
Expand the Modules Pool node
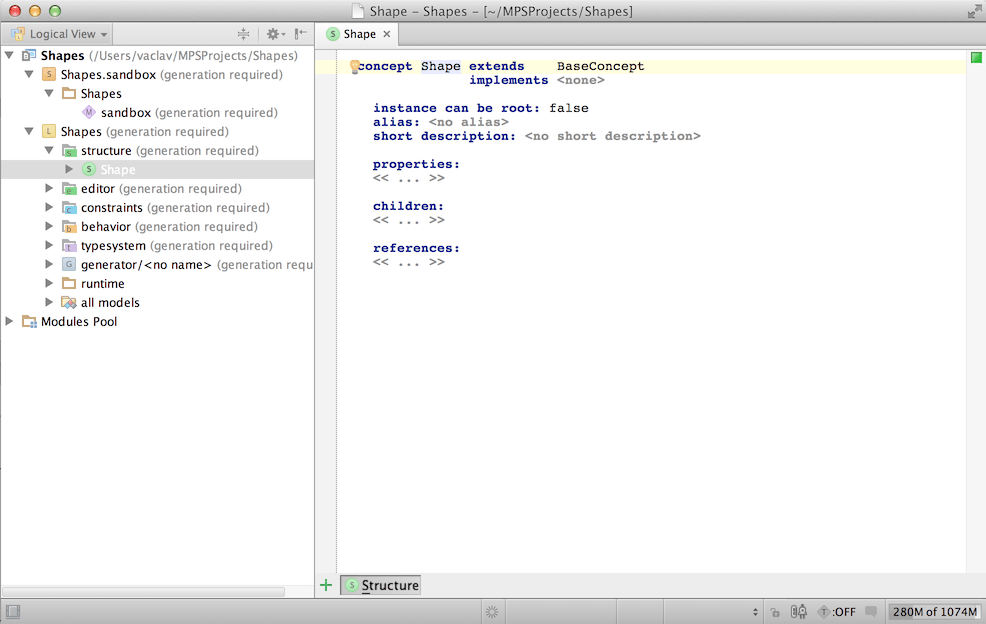pyautogui.click(x=10, y=322)
